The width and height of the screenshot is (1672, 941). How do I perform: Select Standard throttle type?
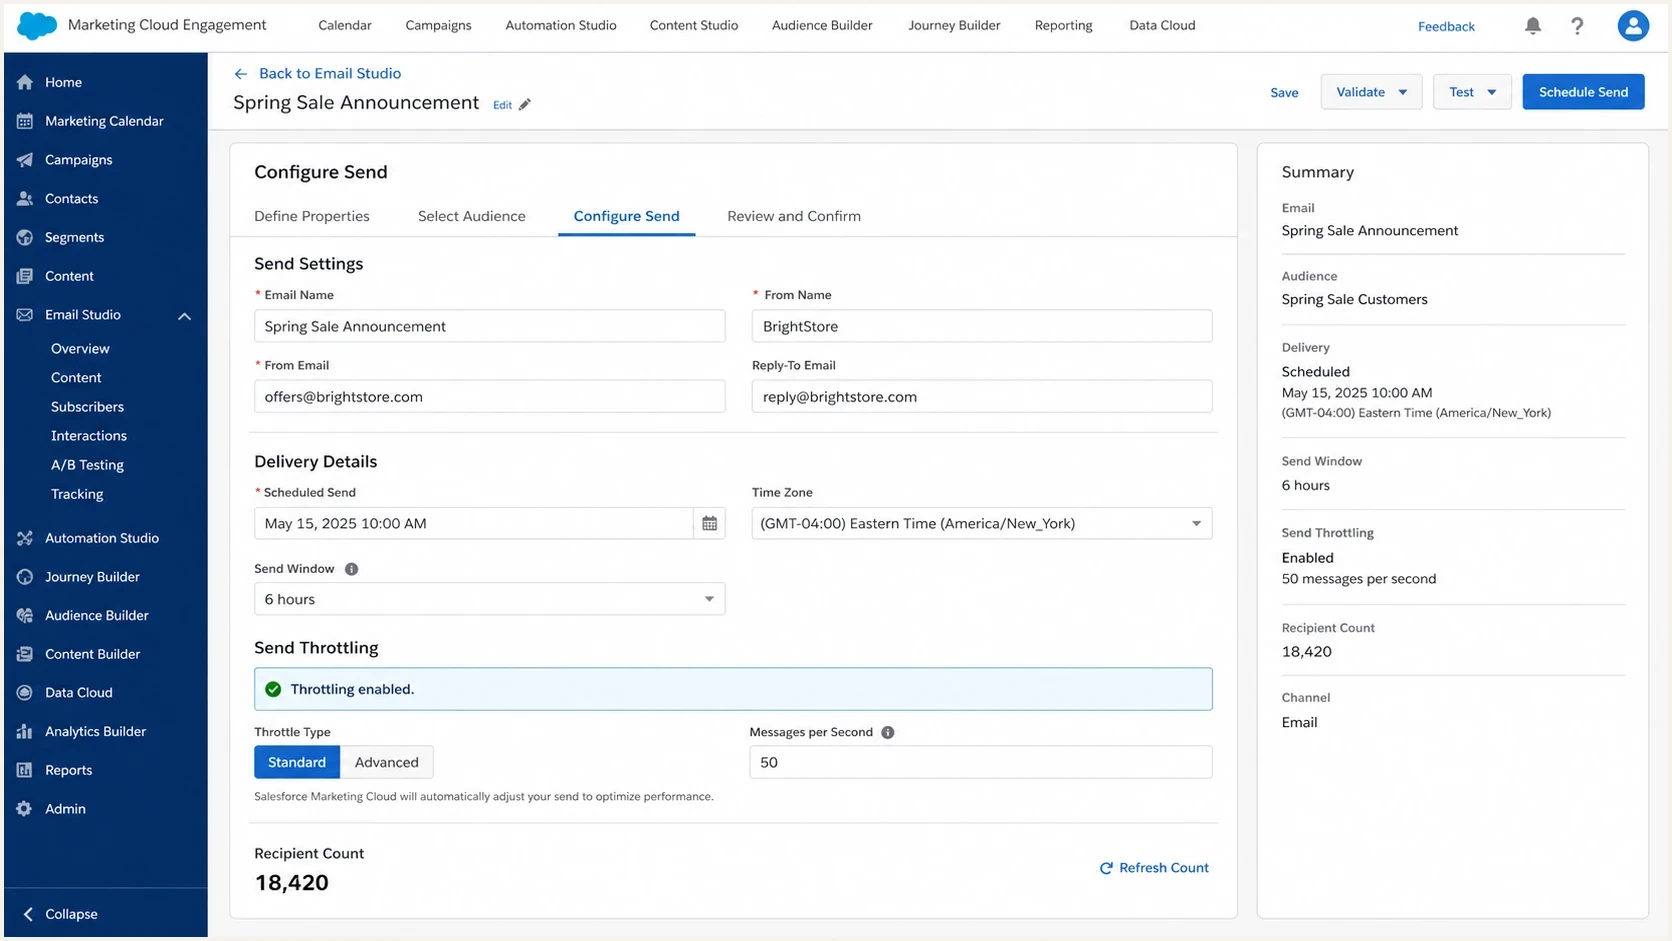click(297, 762)
